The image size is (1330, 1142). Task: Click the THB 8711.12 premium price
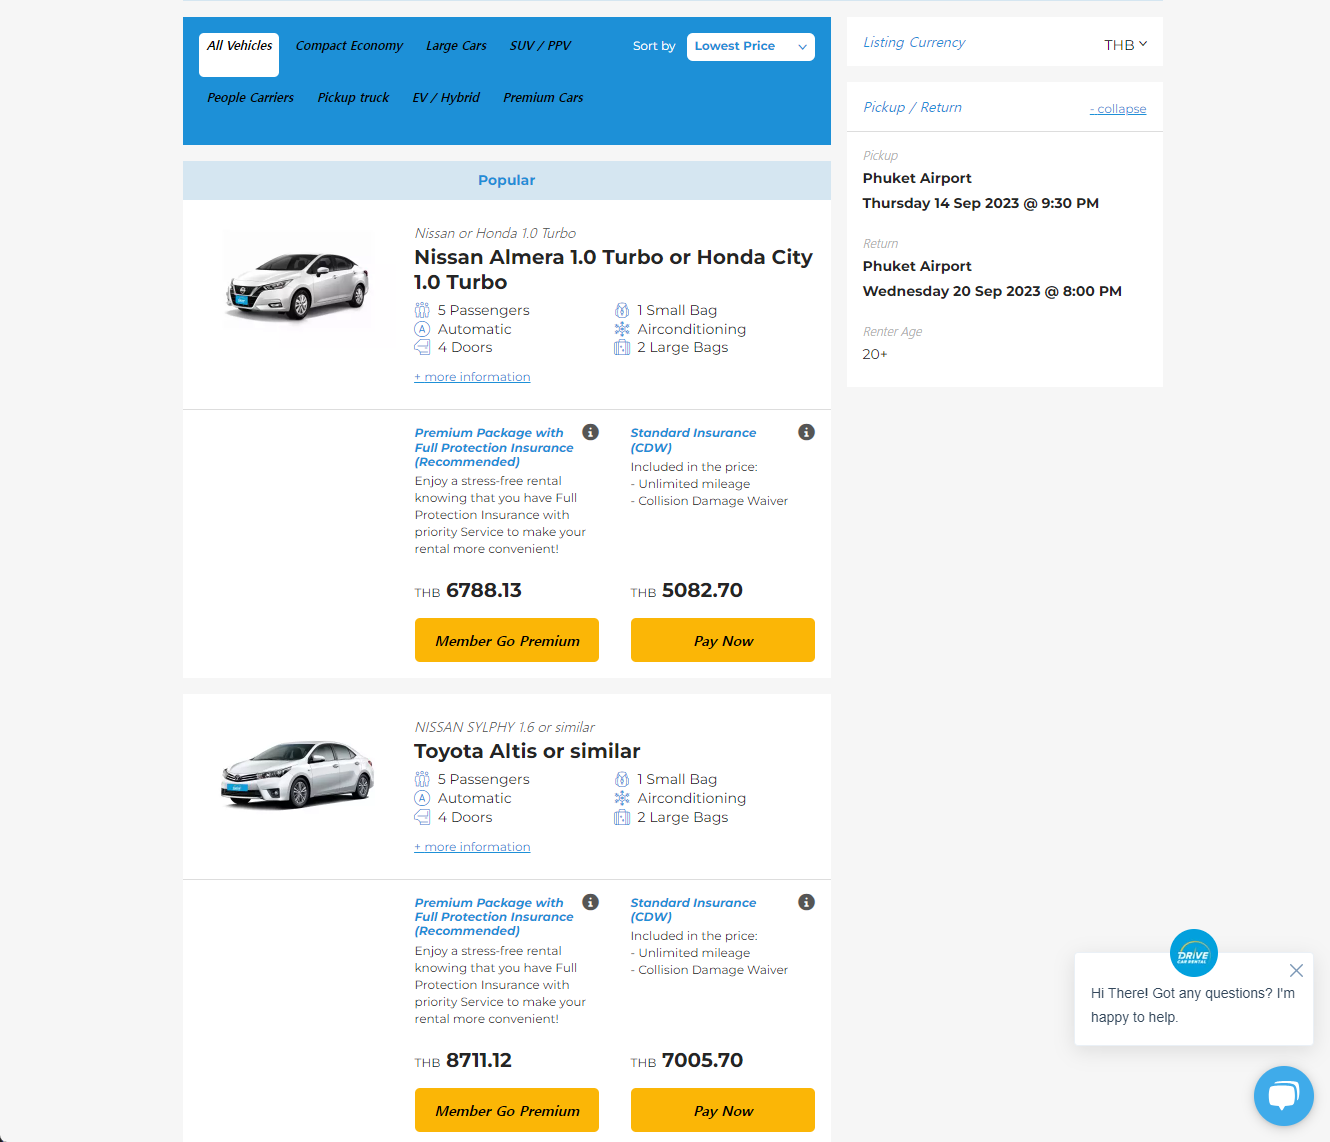[x=463, y=1060]
